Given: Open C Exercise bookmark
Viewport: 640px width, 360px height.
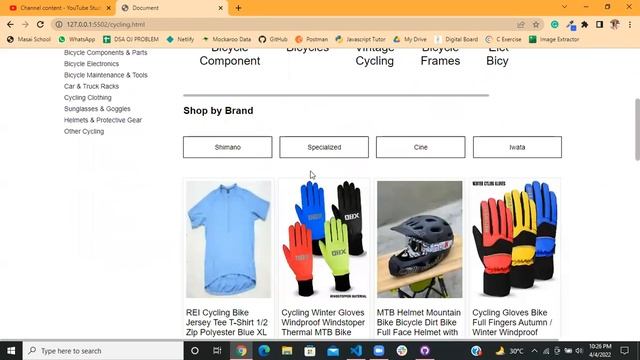Looking at the screenshot, I should [x=503, y=39].
